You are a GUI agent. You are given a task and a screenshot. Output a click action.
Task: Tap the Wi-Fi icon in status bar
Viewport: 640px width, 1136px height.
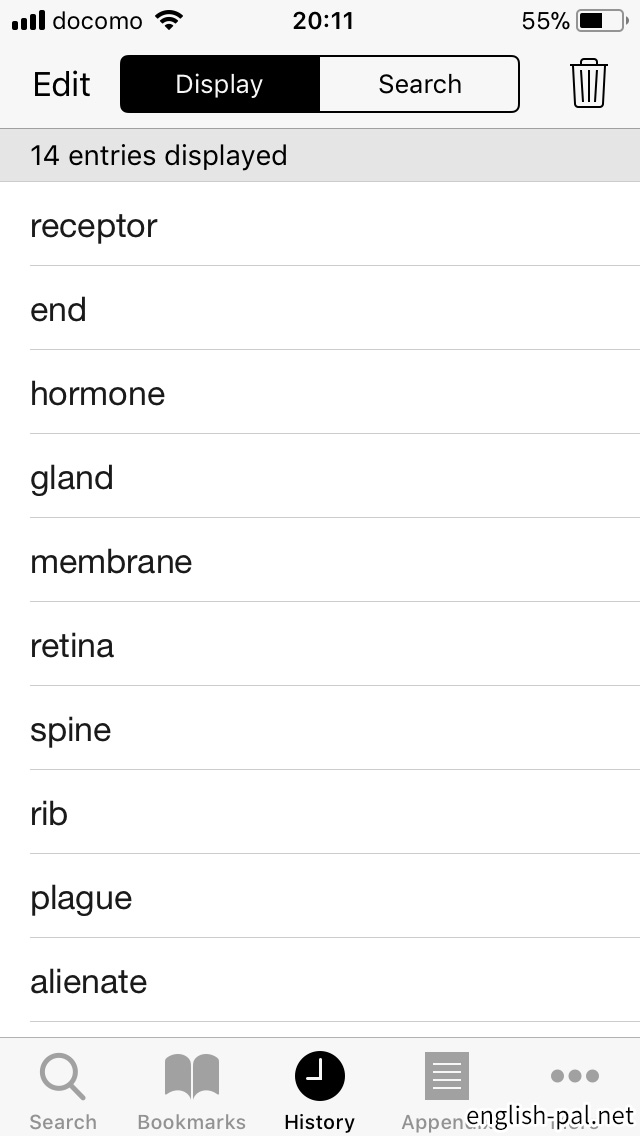click(x=170, y=21)
